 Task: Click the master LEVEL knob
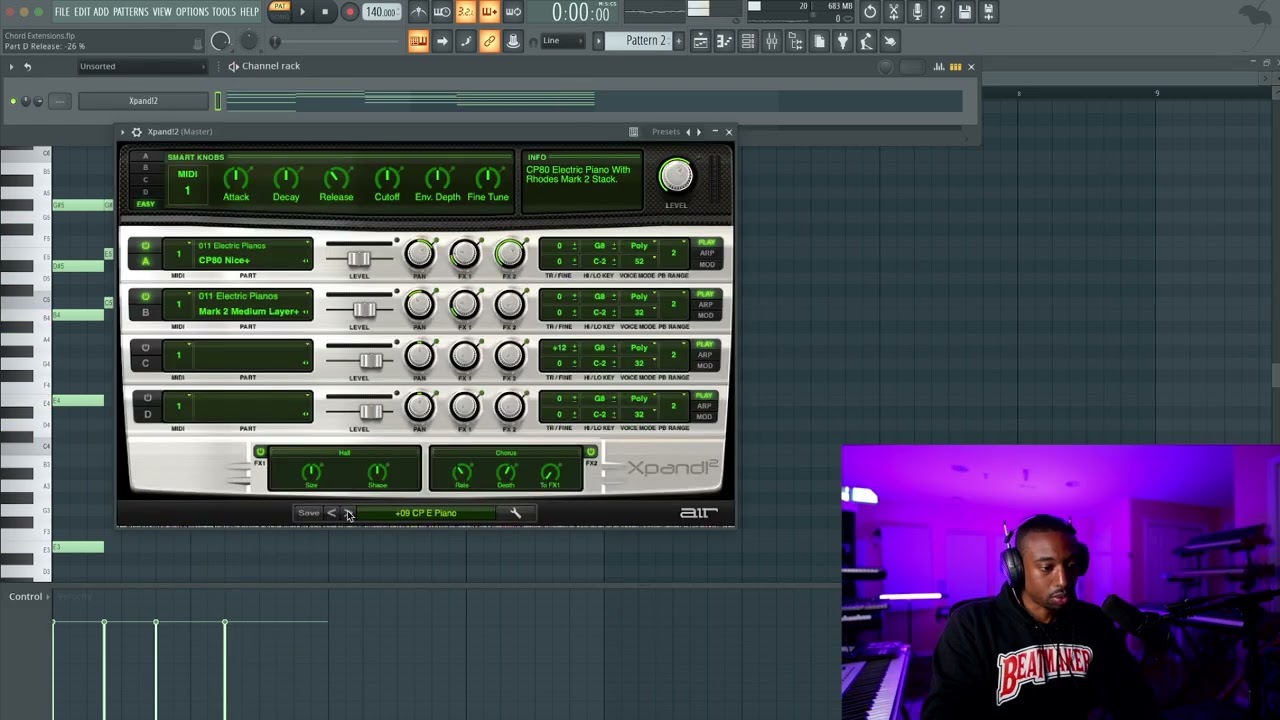tap(676, 176)
